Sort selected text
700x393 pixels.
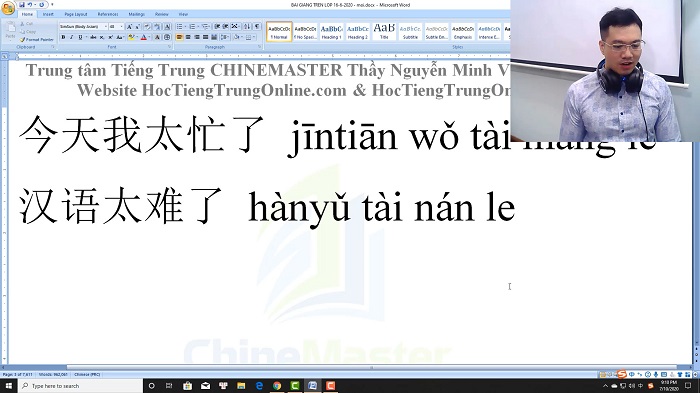[247, 27]
